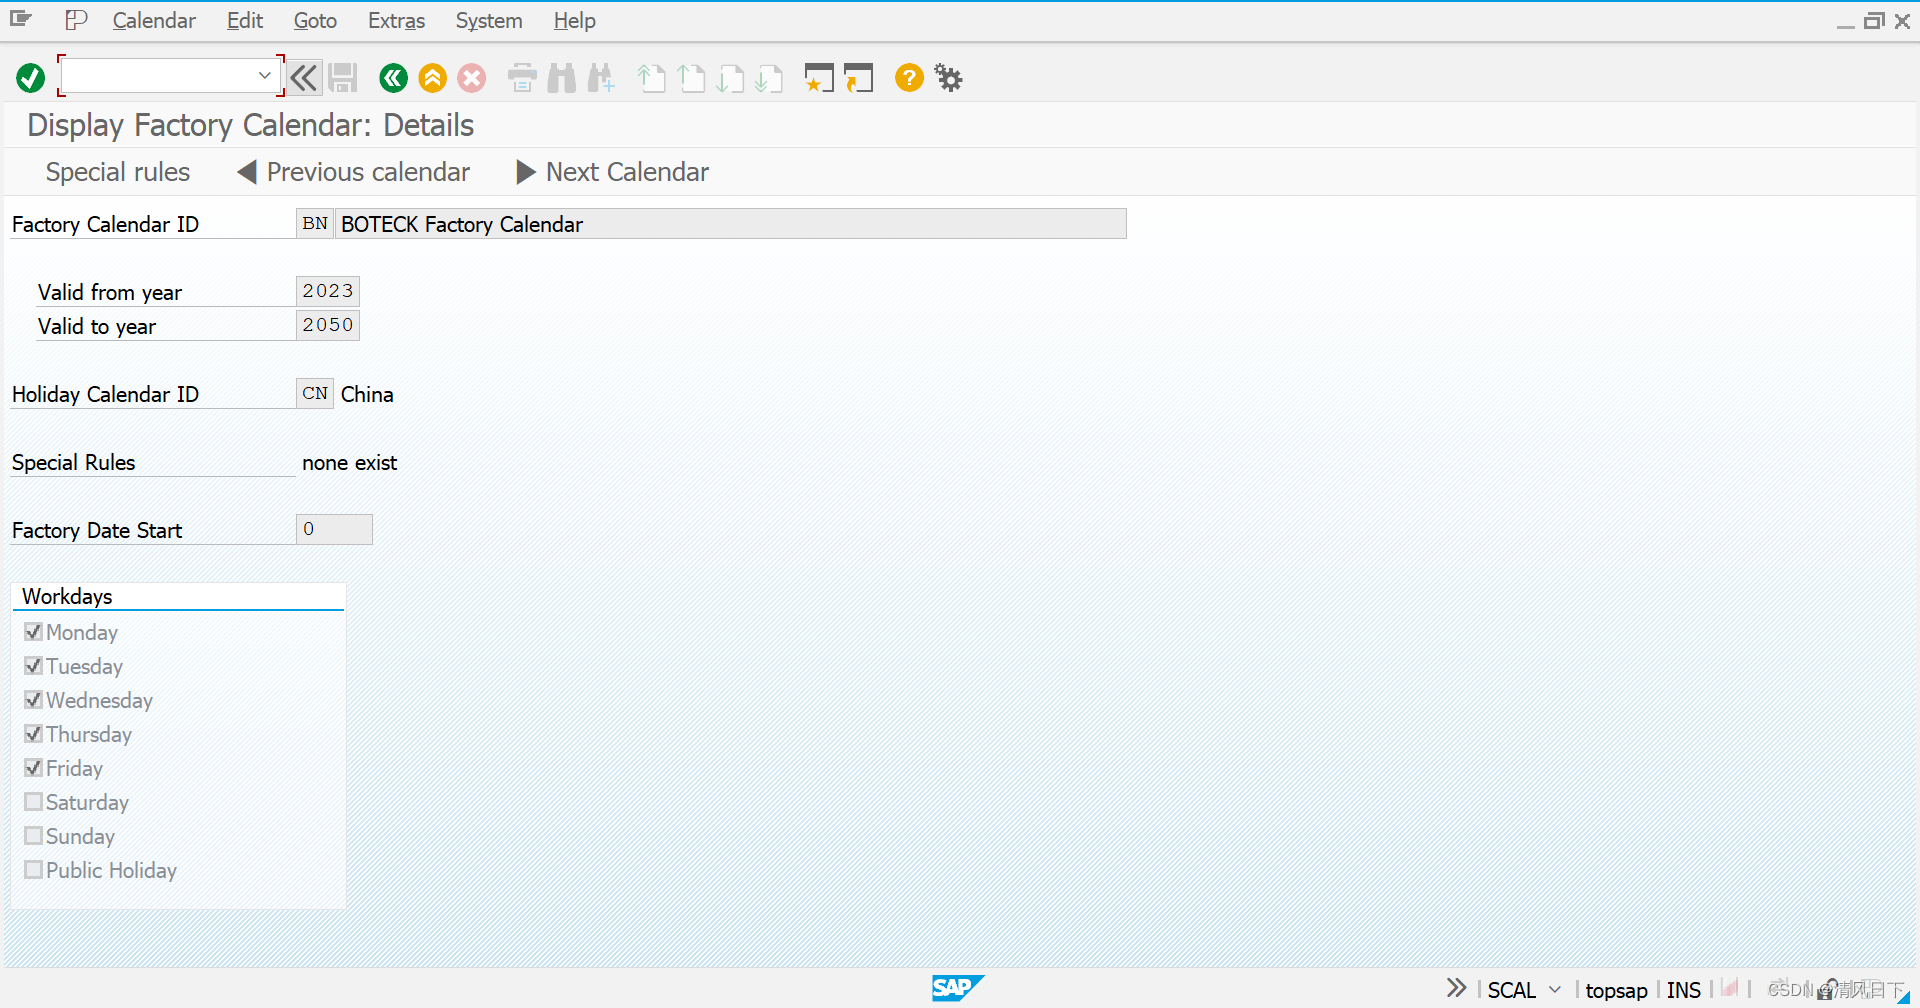Toggle the Sunday workday checkbox
Image resolution: width=1920 pixels, height=1008 pixels.
tap(33, 835)
